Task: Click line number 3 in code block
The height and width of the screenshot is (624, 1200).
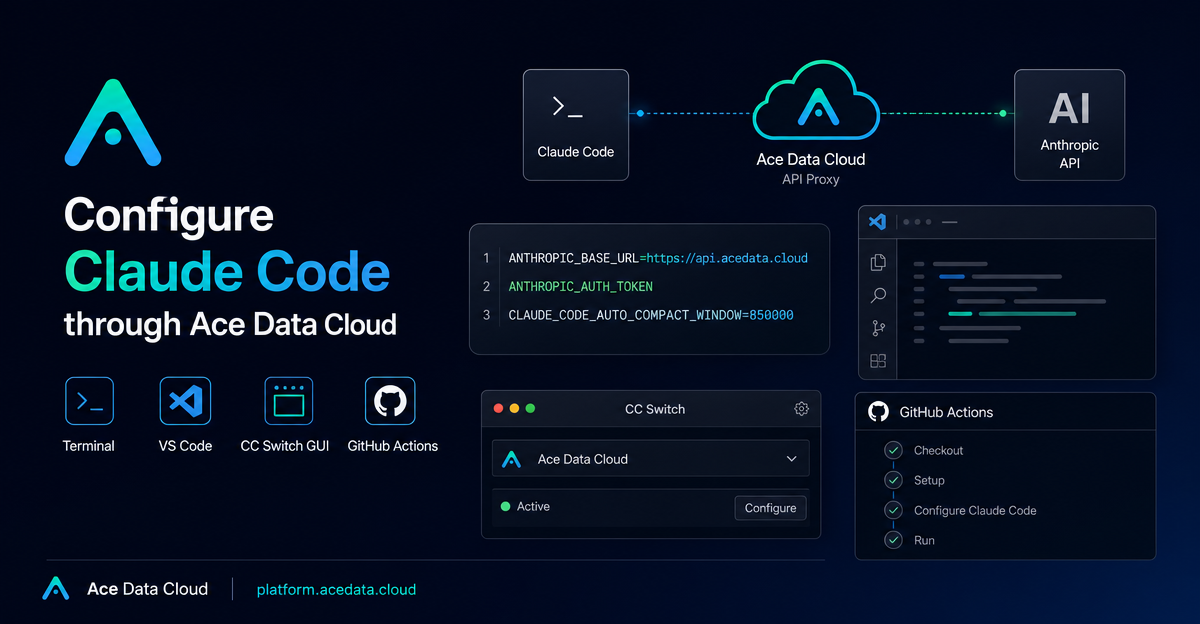Action: (487, 315)
